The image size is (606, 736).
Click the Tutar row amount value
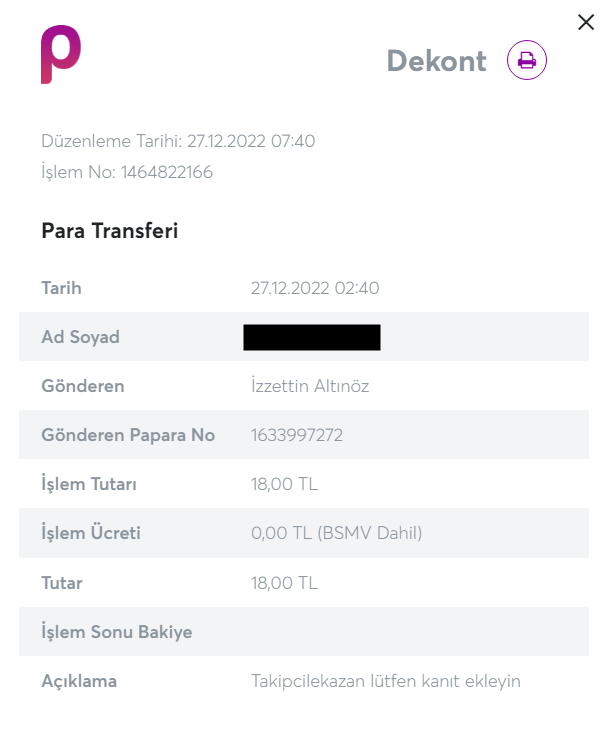284,582
